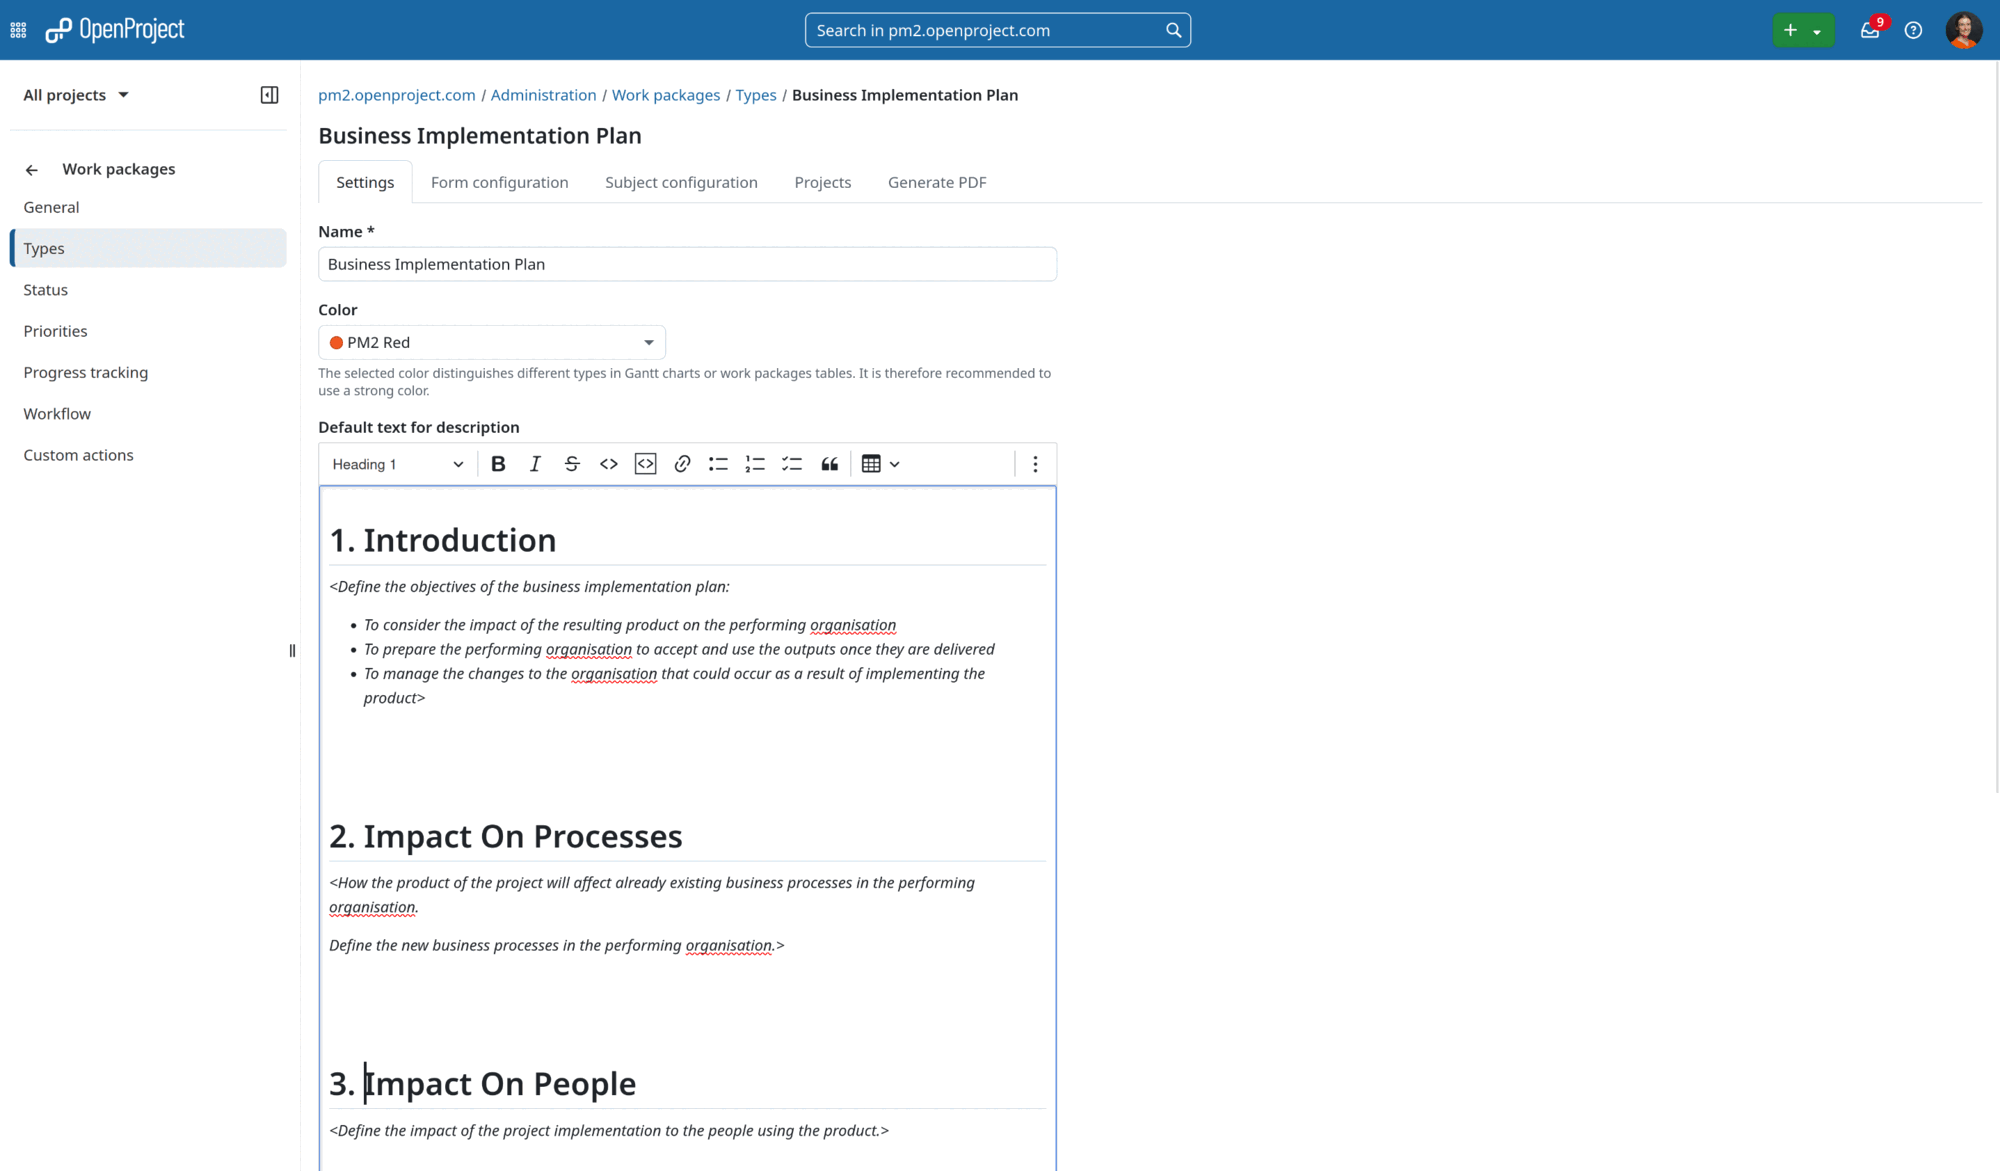
Task: Insert a to-do list
Action: [x=792, y=463]
